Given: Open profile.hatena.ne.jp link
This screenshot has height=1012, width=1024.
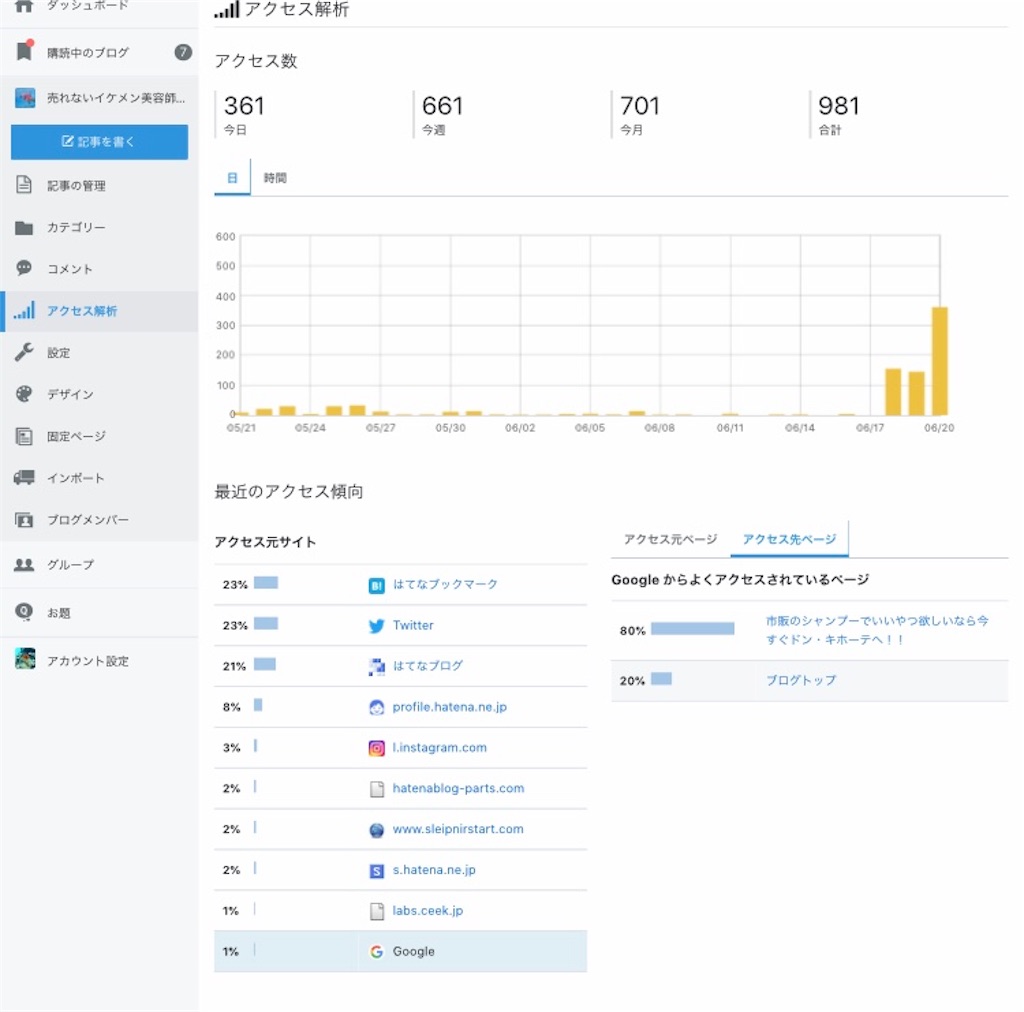Looking at the screenshot, I should 449,707.
